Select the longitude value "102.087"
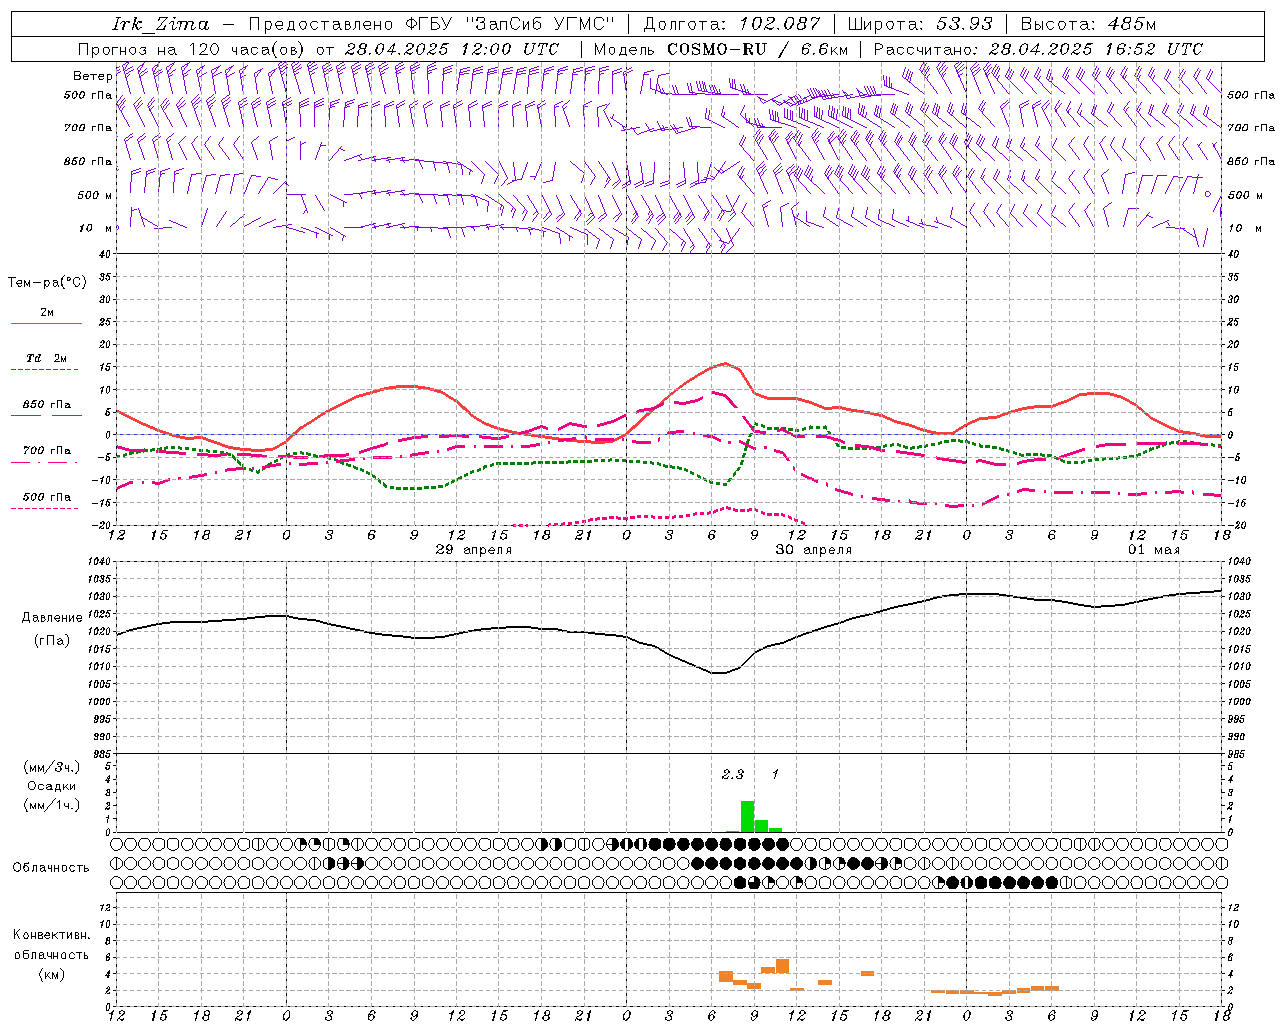Screen dimensions: 1280x1024 pyautogui.click(x=780, y=24)
